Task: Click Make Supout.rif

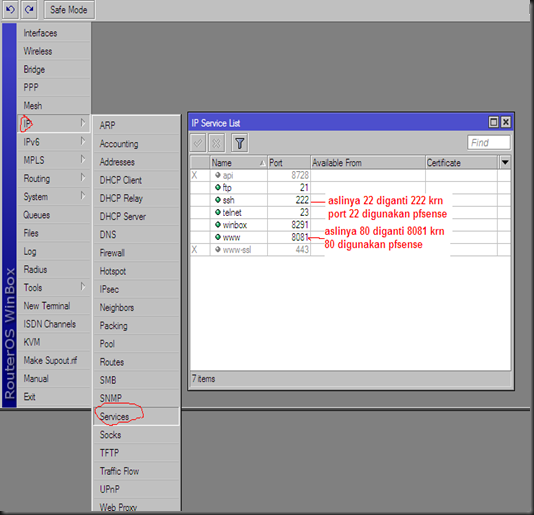Action: 54,361
